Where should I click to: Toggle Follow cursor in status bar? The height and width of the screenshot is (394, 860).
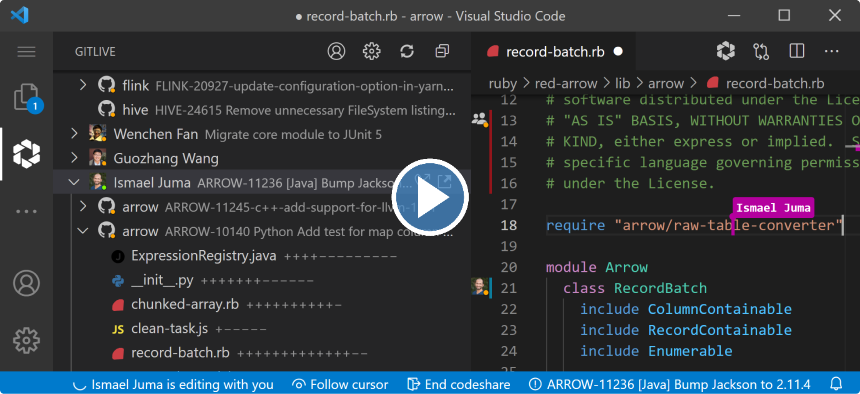pos(340,384)
